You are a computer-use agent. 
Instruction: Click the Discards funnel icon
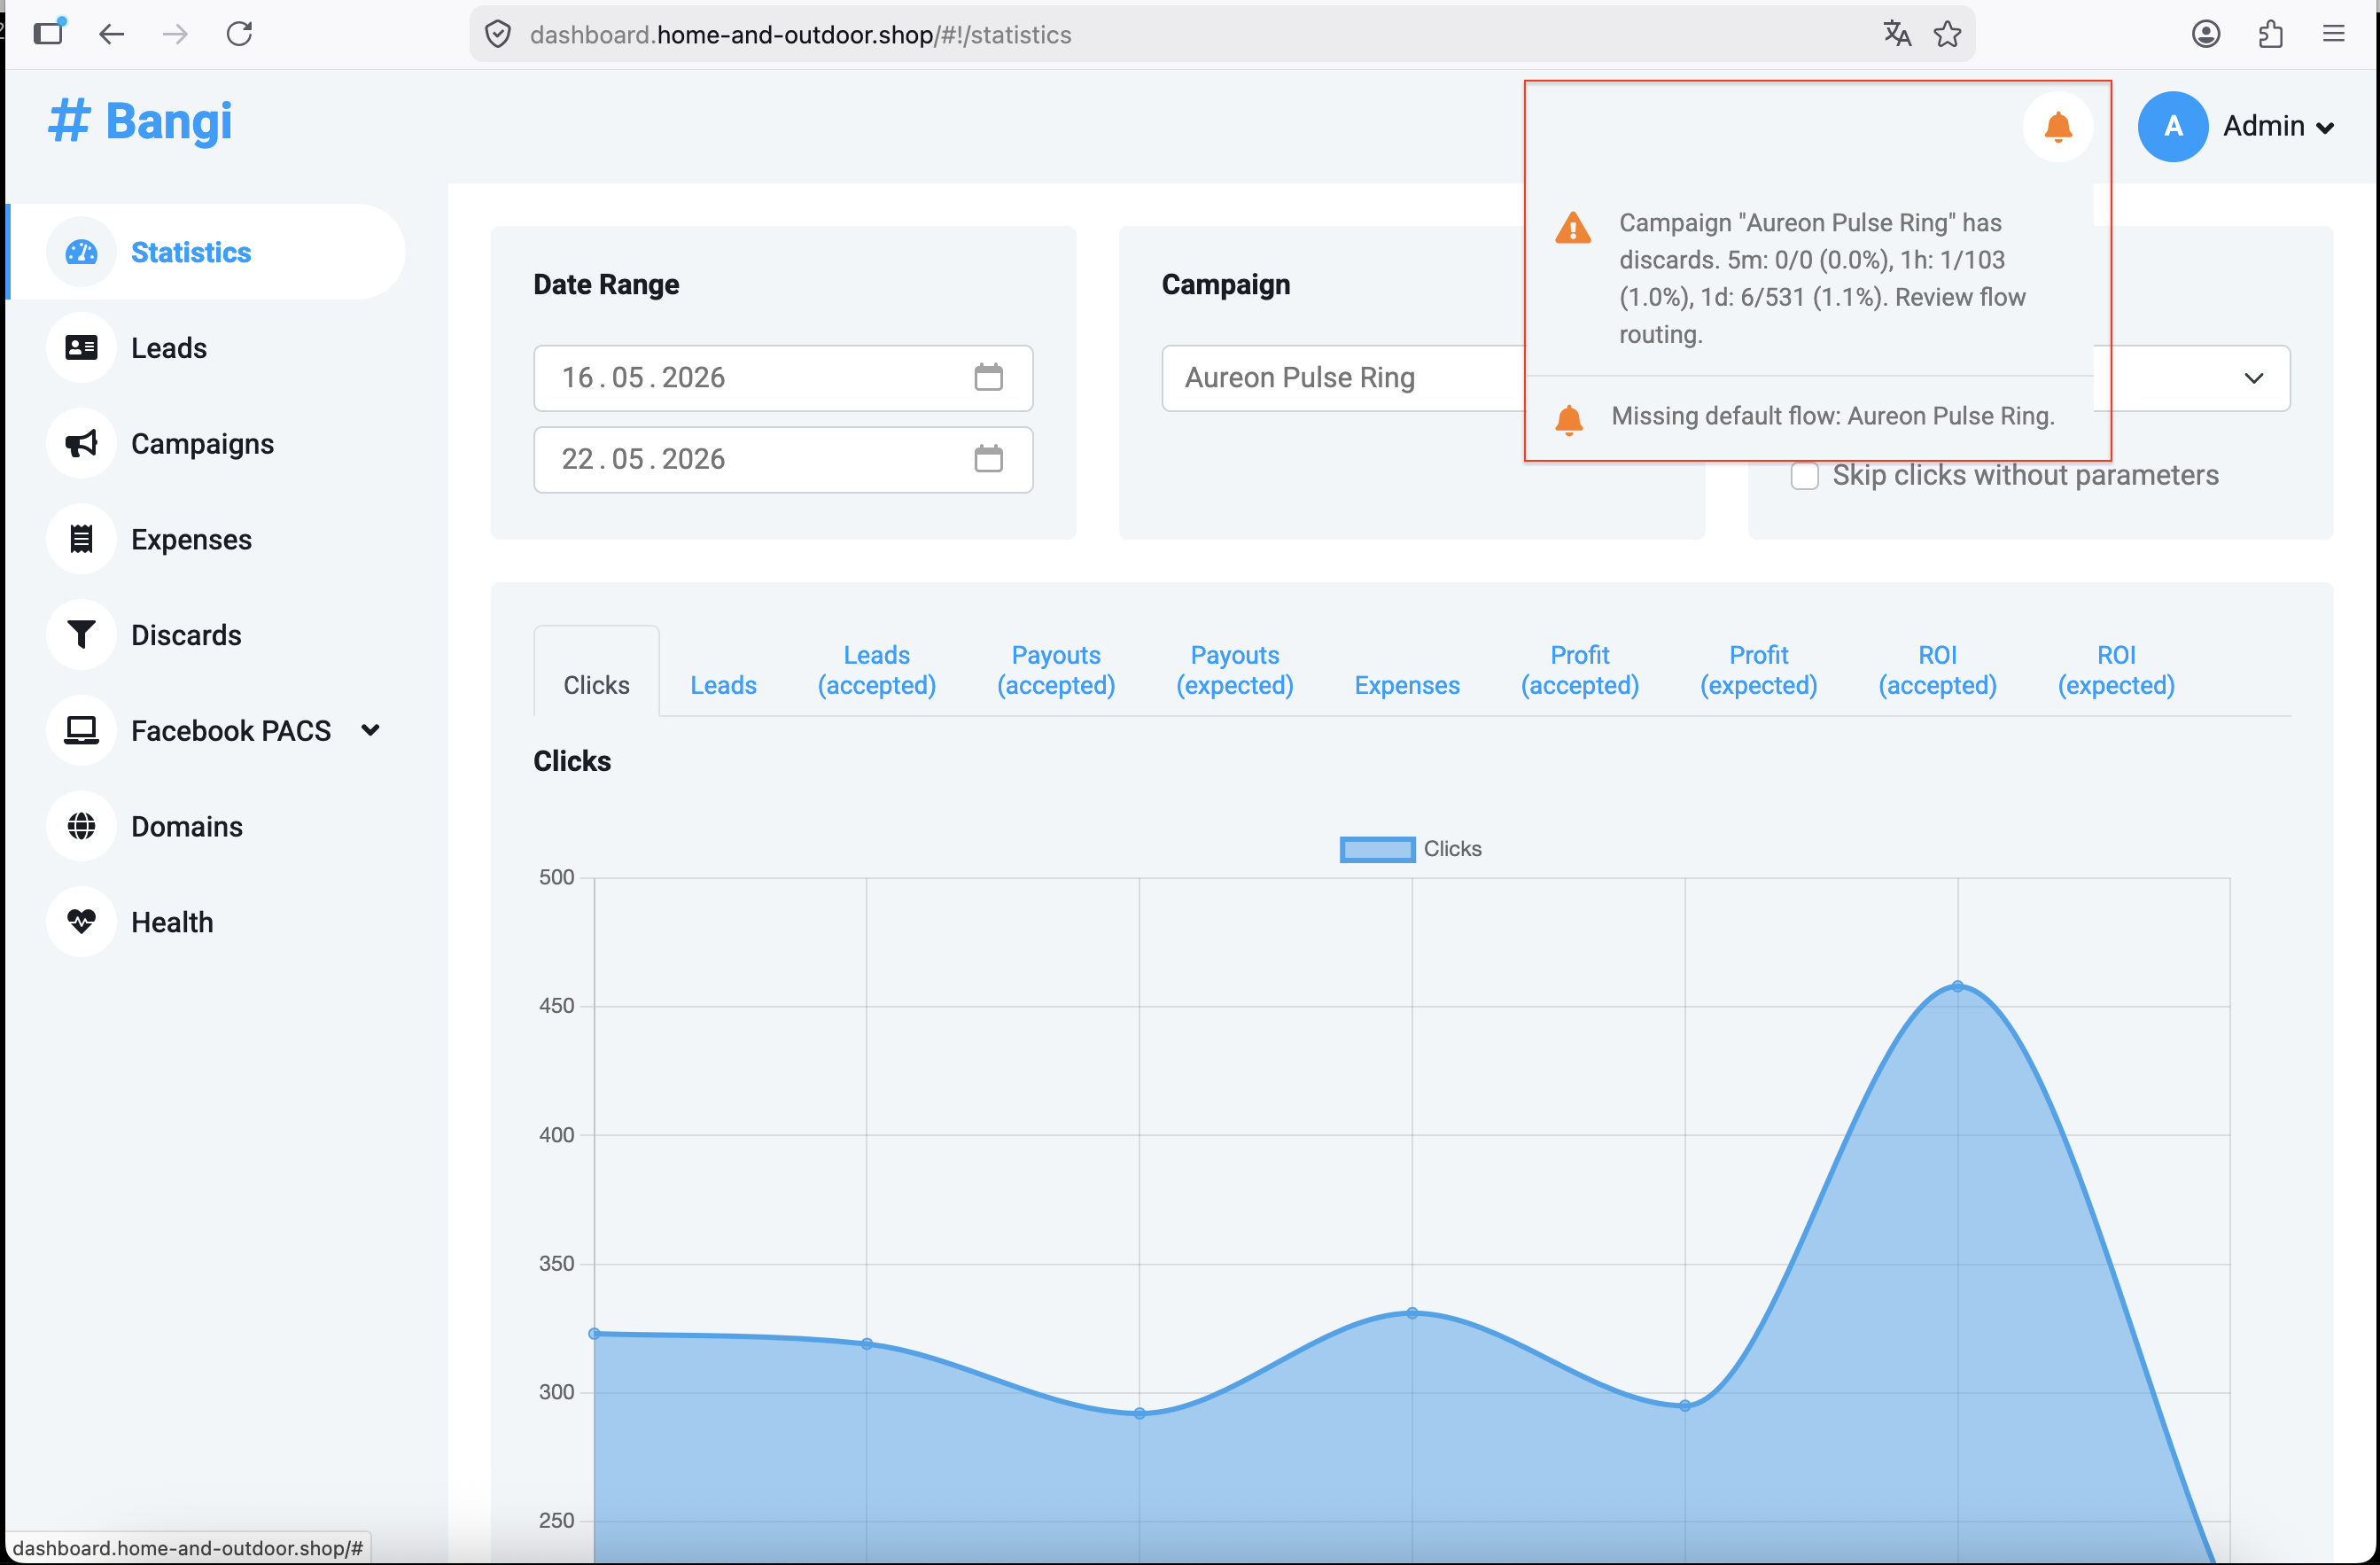[x=81, y=635]
